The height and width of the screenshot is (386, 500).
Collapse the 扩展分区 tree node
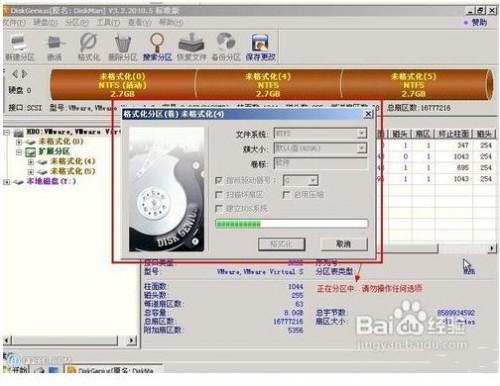tap(19, 152)
